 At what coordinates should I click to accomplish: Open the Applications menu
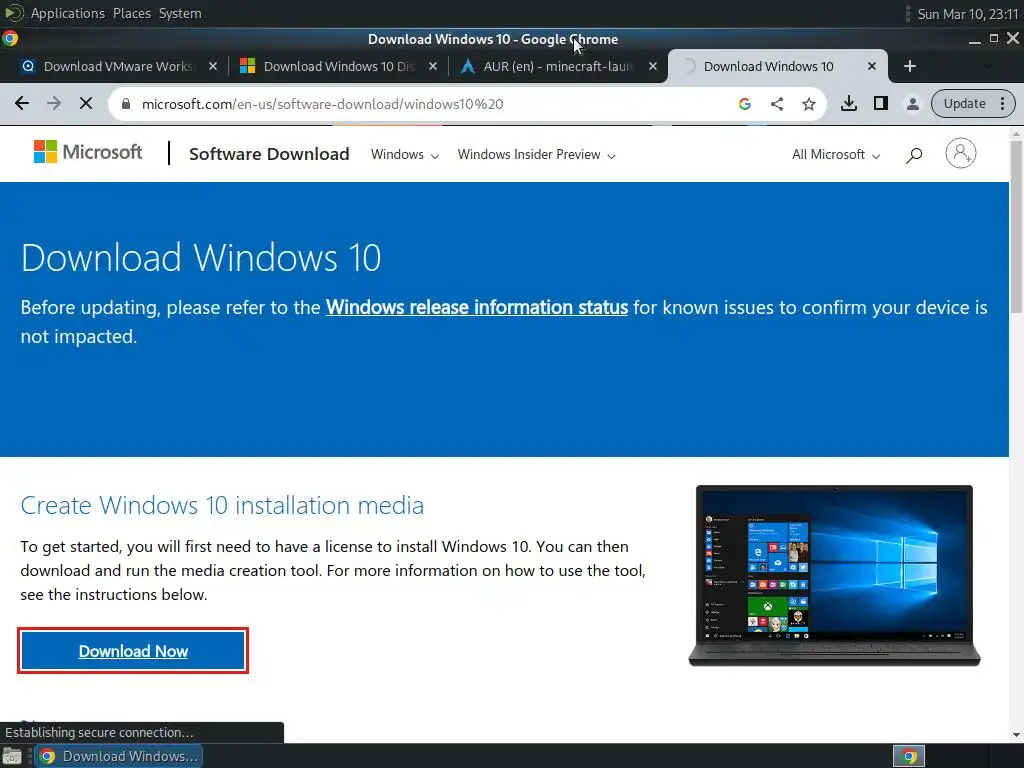(x=67, y=13)
